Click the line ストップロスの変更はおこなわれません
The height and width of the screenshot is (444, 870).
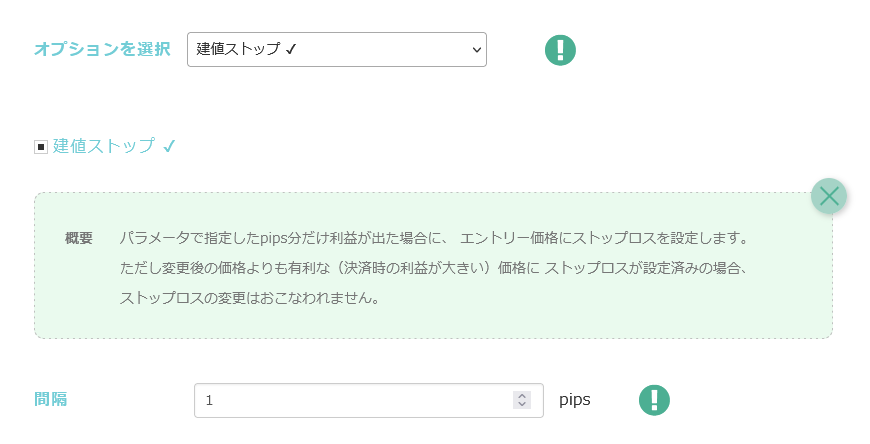[x=249, y=298]
